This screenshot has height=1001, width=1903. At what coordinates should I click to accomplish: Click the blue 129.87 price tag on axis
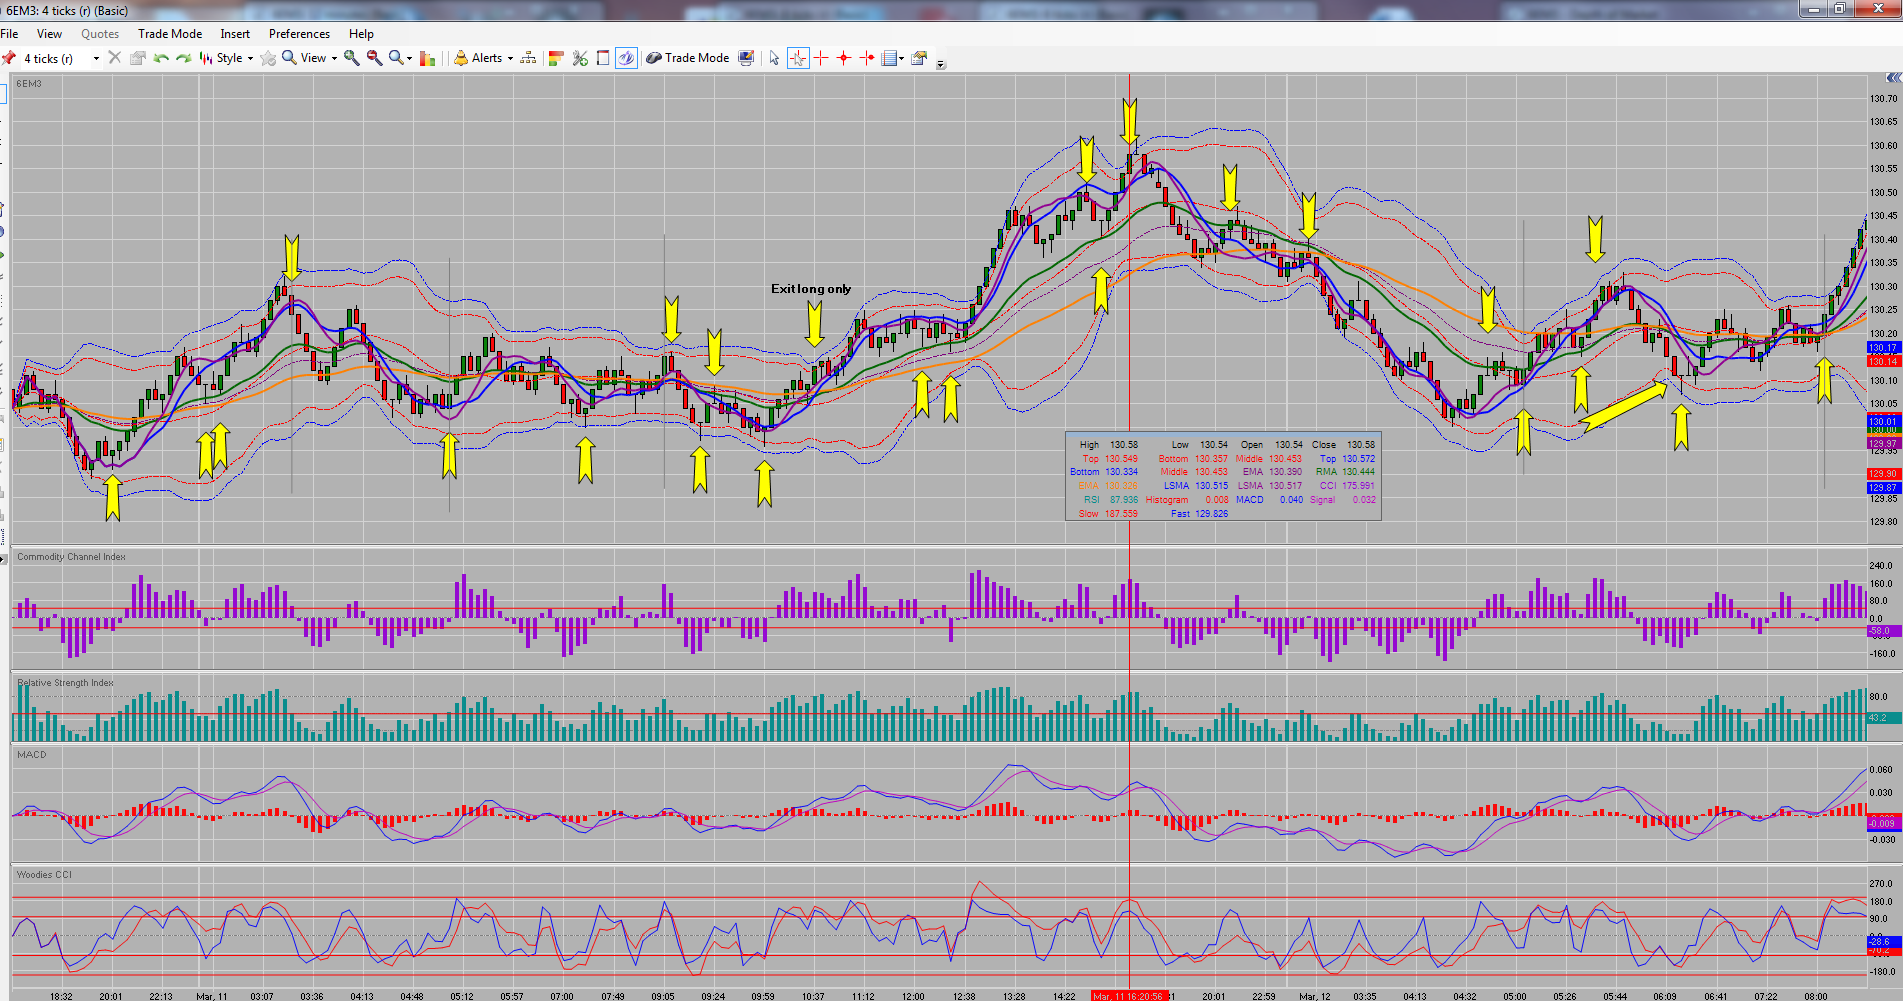point(1883,488)
